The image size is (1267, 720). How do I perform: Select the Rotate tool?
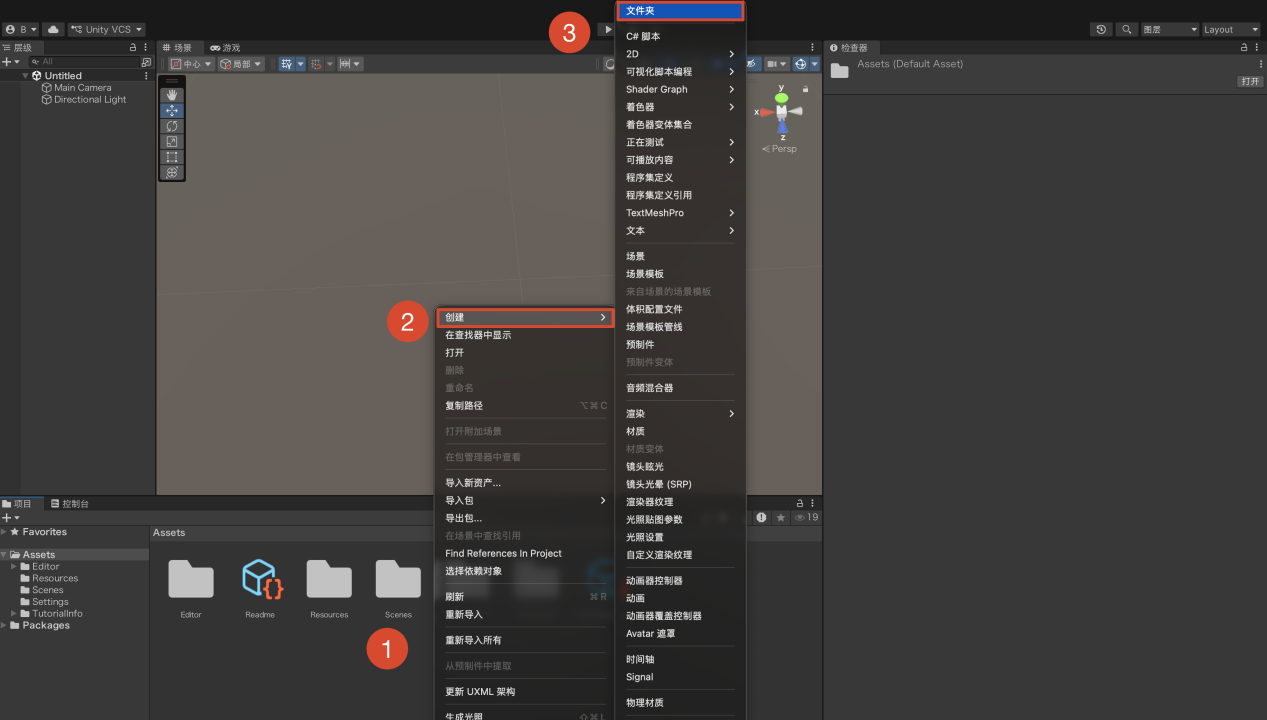click(x=172, y=126)
